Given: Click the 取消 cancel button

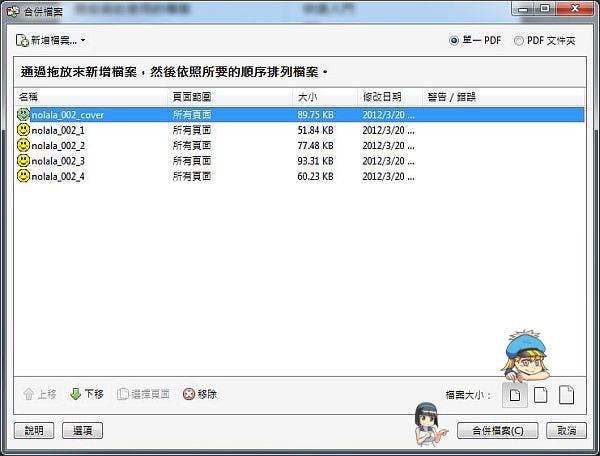Looking at the screenshot, I should pyautogui.click(x=566, y=431).
